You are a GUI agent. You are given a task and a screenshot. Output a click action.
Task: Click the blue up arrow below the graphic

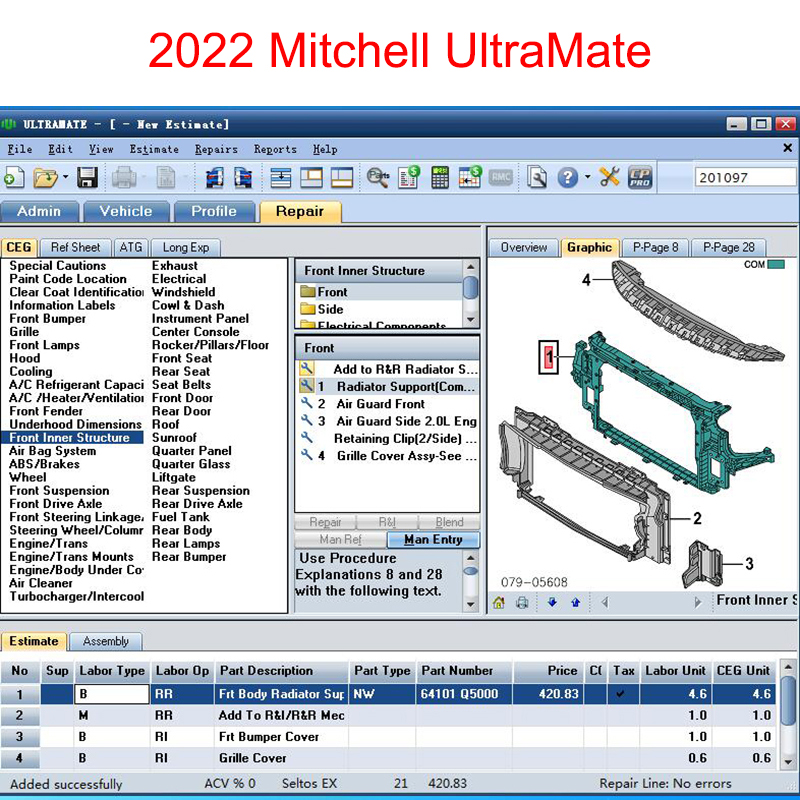[x=576, y=603]
